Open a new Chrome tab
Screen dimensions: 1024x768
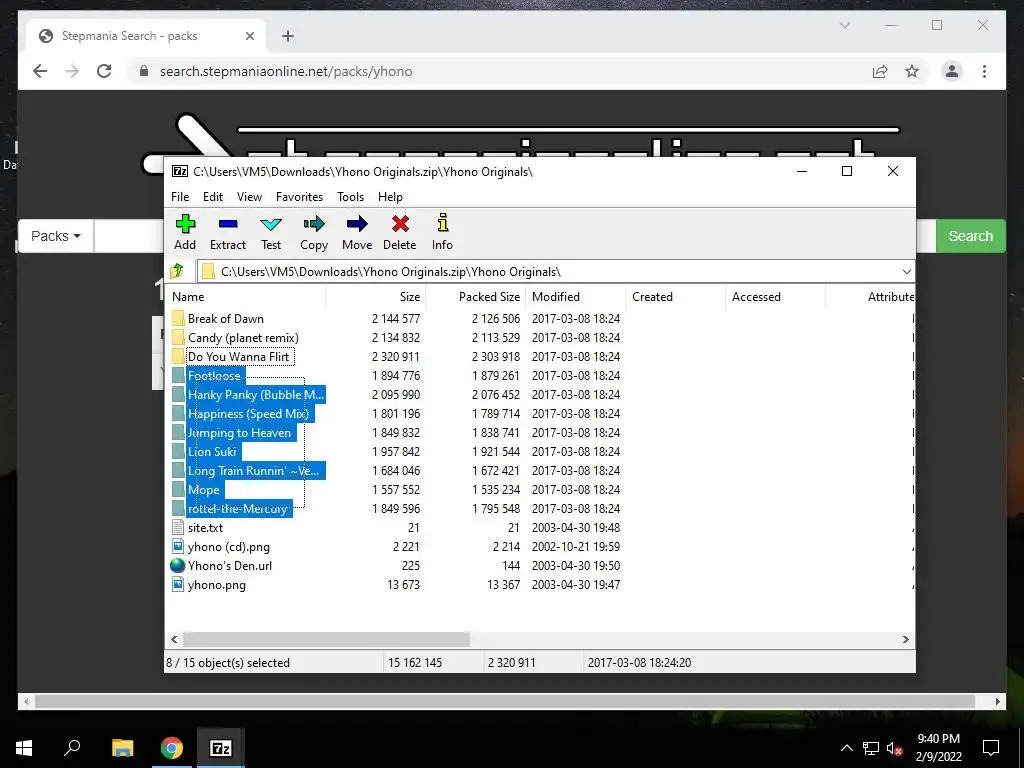(x=287, y=36)
